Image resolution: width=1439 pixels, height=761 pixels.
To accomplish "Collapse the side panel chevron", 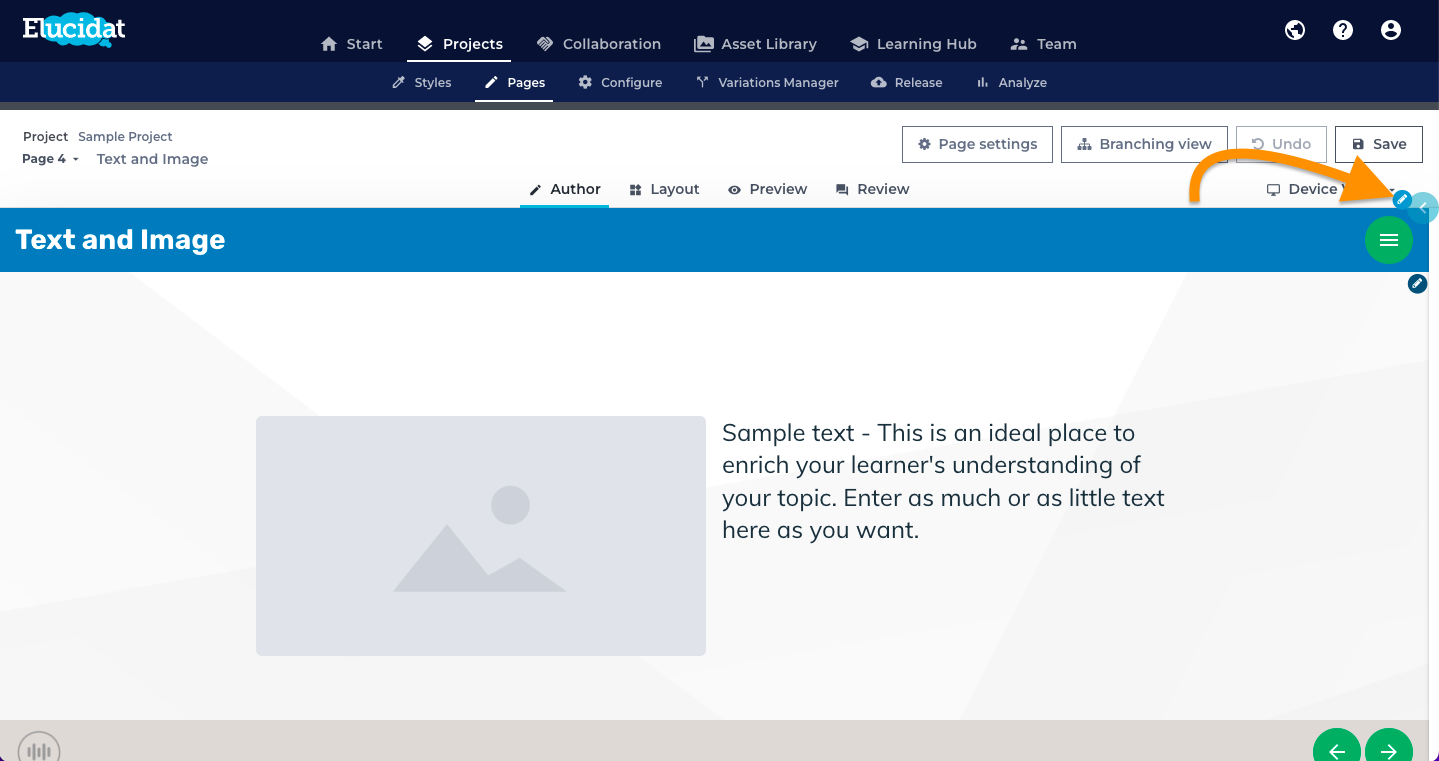I will coord(1424,208).
